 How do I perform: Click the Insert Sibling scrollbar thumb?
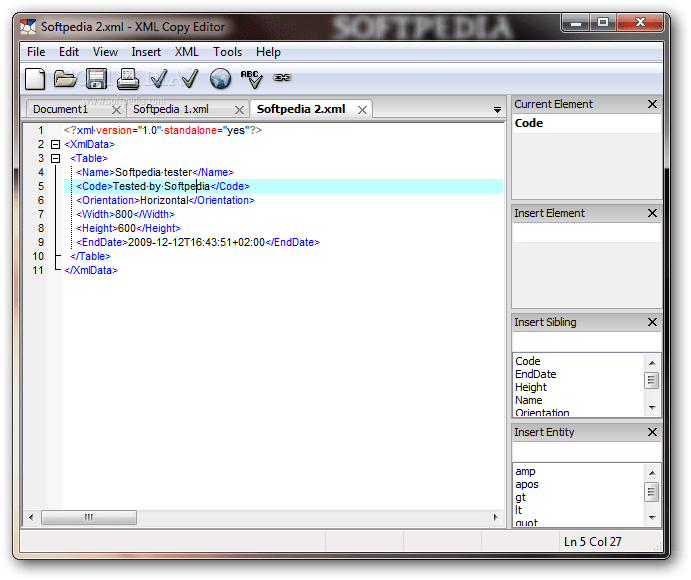pyautogui.click(x=652, y=381)
